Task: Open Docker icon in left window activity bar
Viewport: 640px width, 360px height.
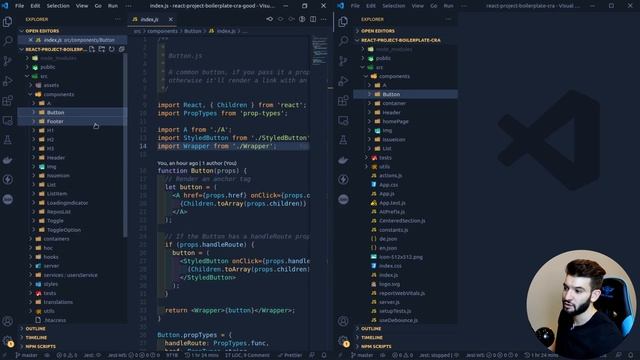Action: 8,160
